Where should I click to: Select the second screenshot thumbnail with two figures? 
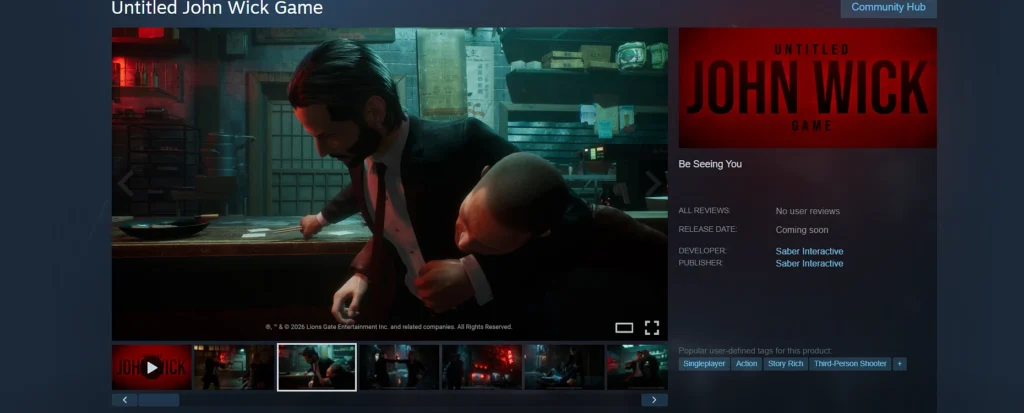point(234,367)
